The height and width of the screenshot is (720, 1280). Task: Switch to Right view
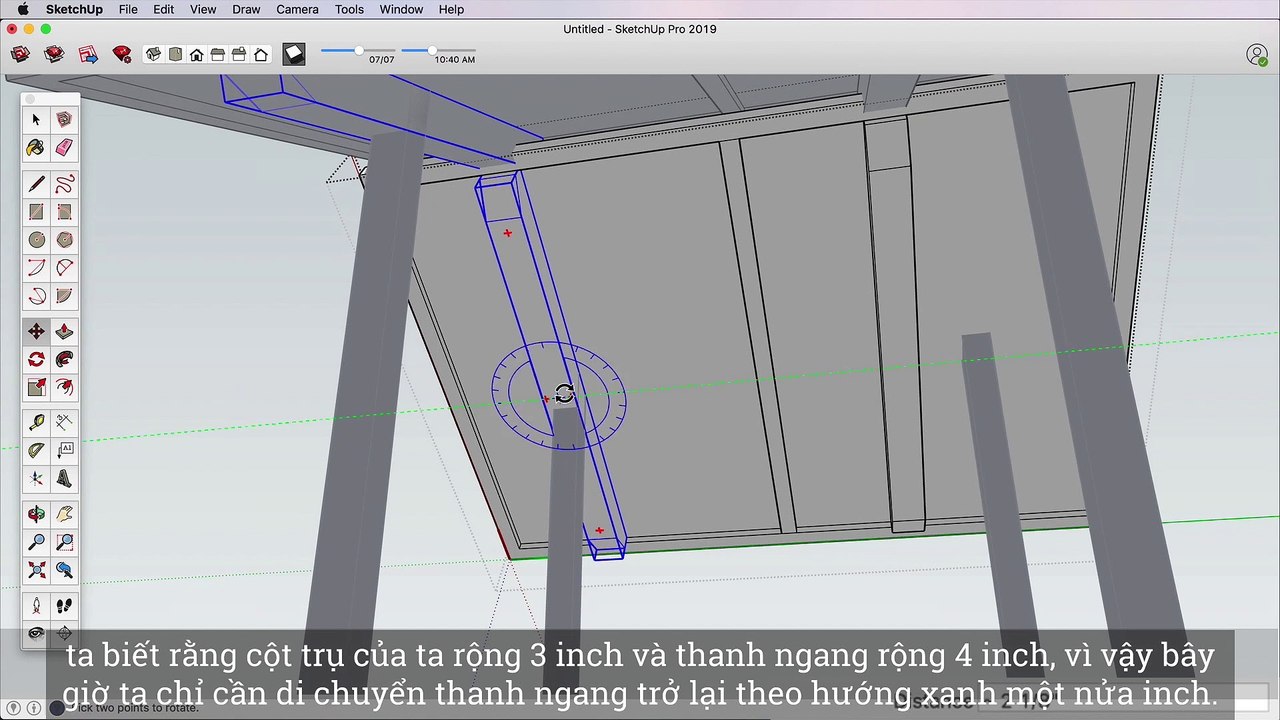[218, 54]
